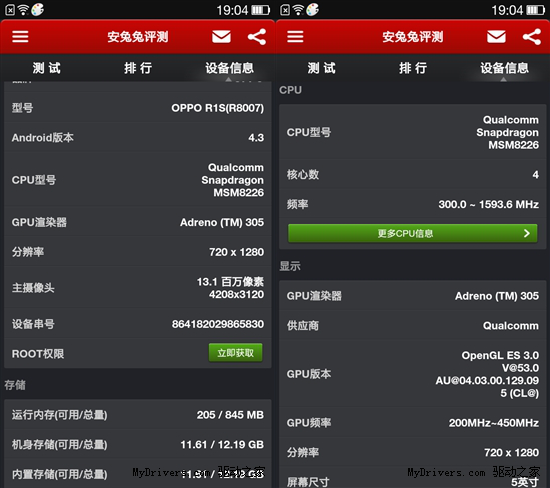550x488 pixels.
Task: Tap the share icon in left header
Action: (x=257, y=37)
